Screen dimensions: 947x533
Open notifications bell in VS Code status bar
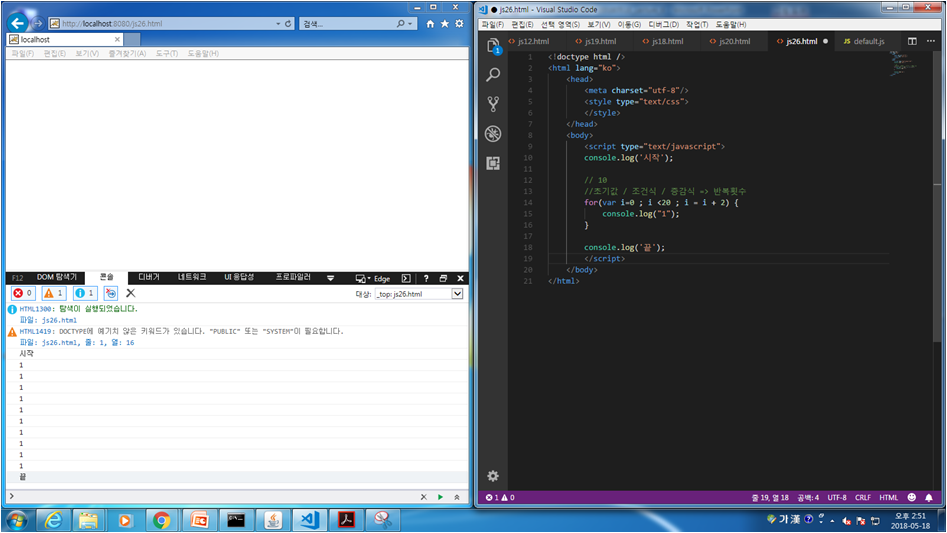click(929, 497)
